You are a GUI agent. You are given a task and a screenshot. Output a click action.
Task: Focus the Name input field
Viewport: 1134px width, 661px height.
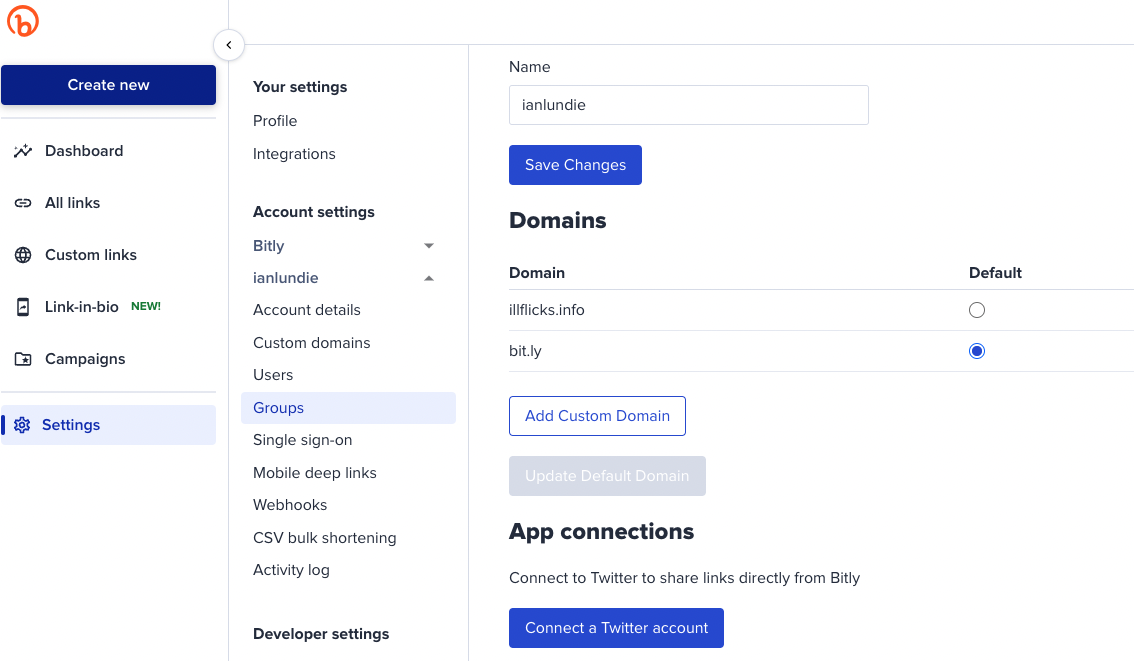pyautogui.click(x=688, y=105)
